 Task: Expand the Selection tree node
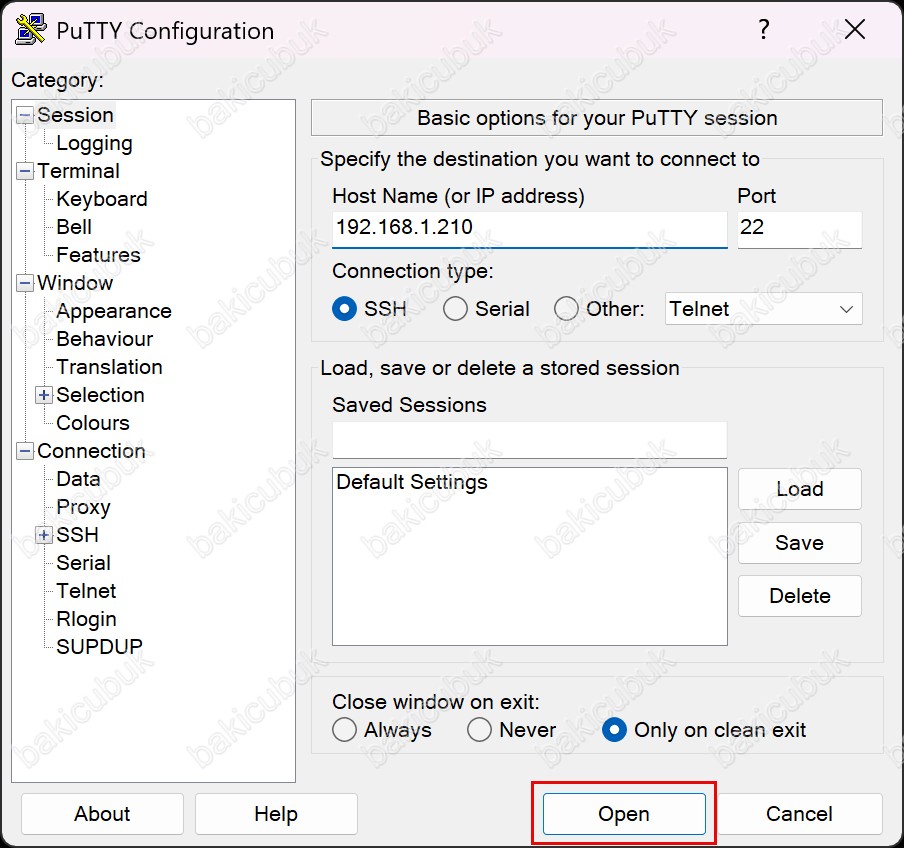coord(43,395)
